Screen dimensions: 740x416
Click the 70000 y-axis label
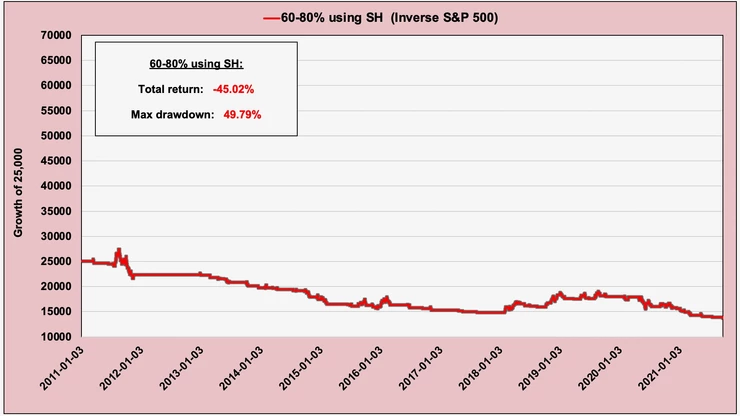click(x=56, y=35)
